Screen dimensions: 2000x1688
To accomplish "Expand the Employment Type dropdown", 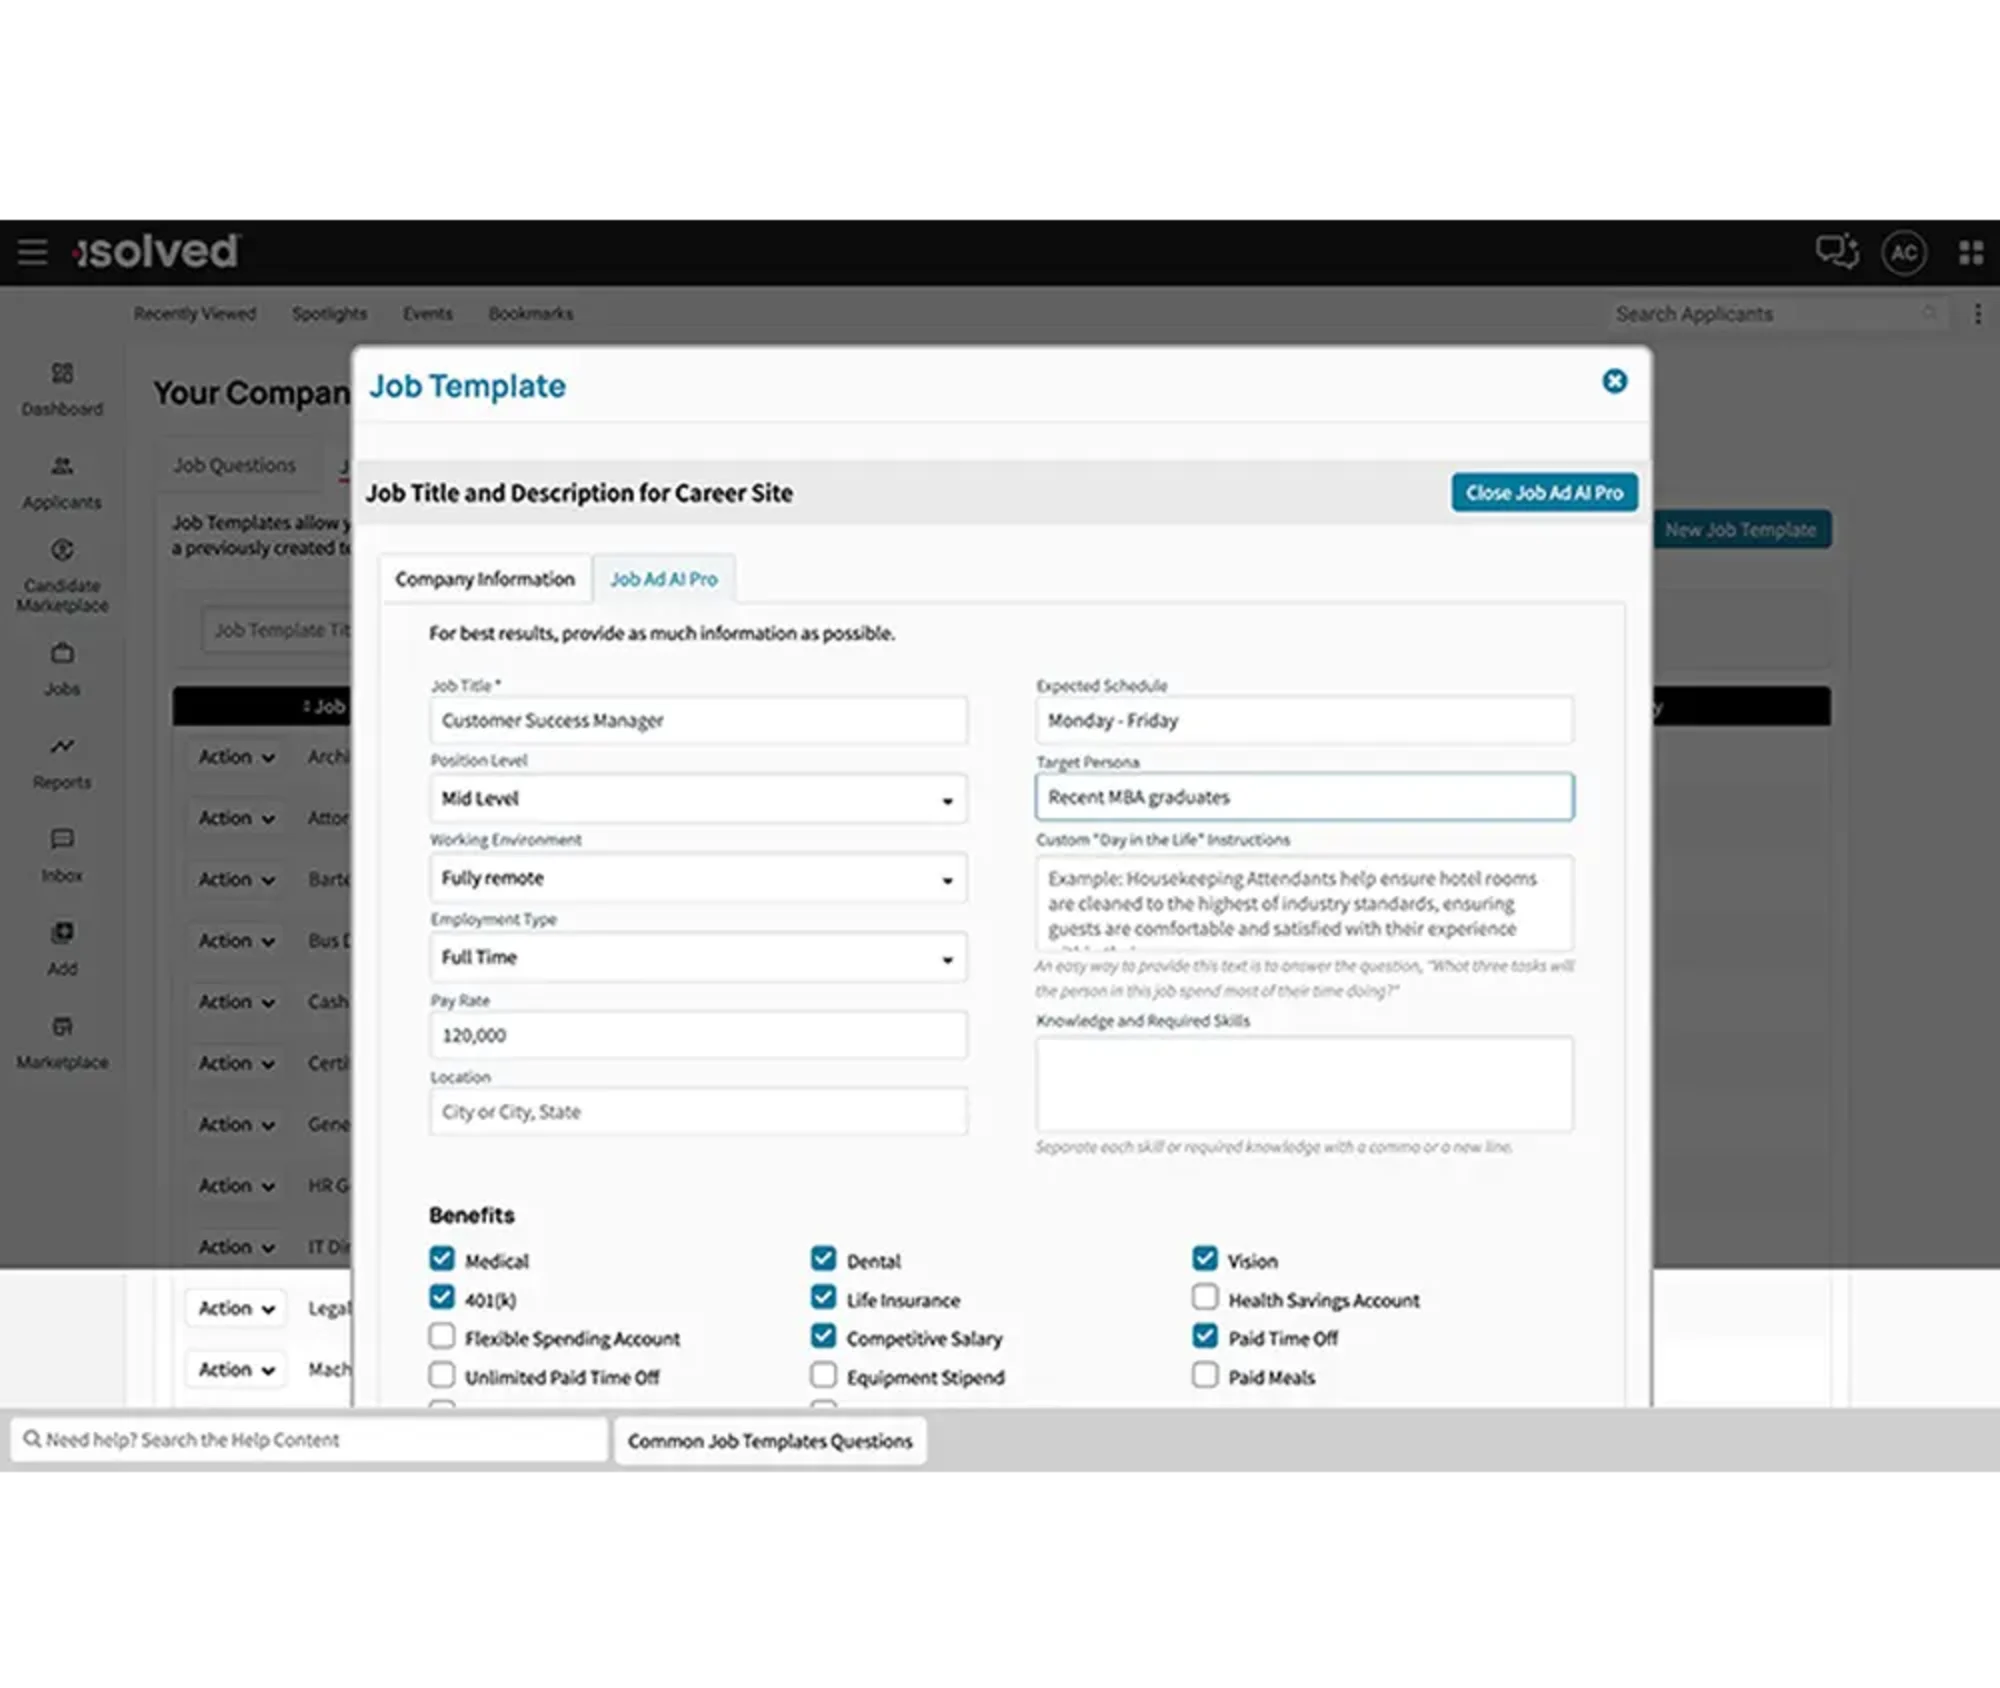I will pyautogui.click(x=697, y=957).
